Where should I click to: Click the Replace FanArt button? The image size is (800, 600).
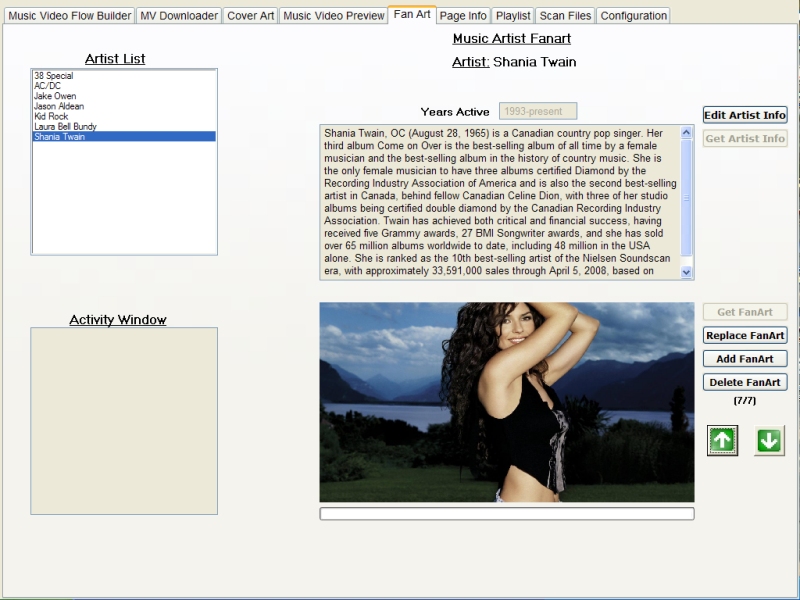coord(745,335)
